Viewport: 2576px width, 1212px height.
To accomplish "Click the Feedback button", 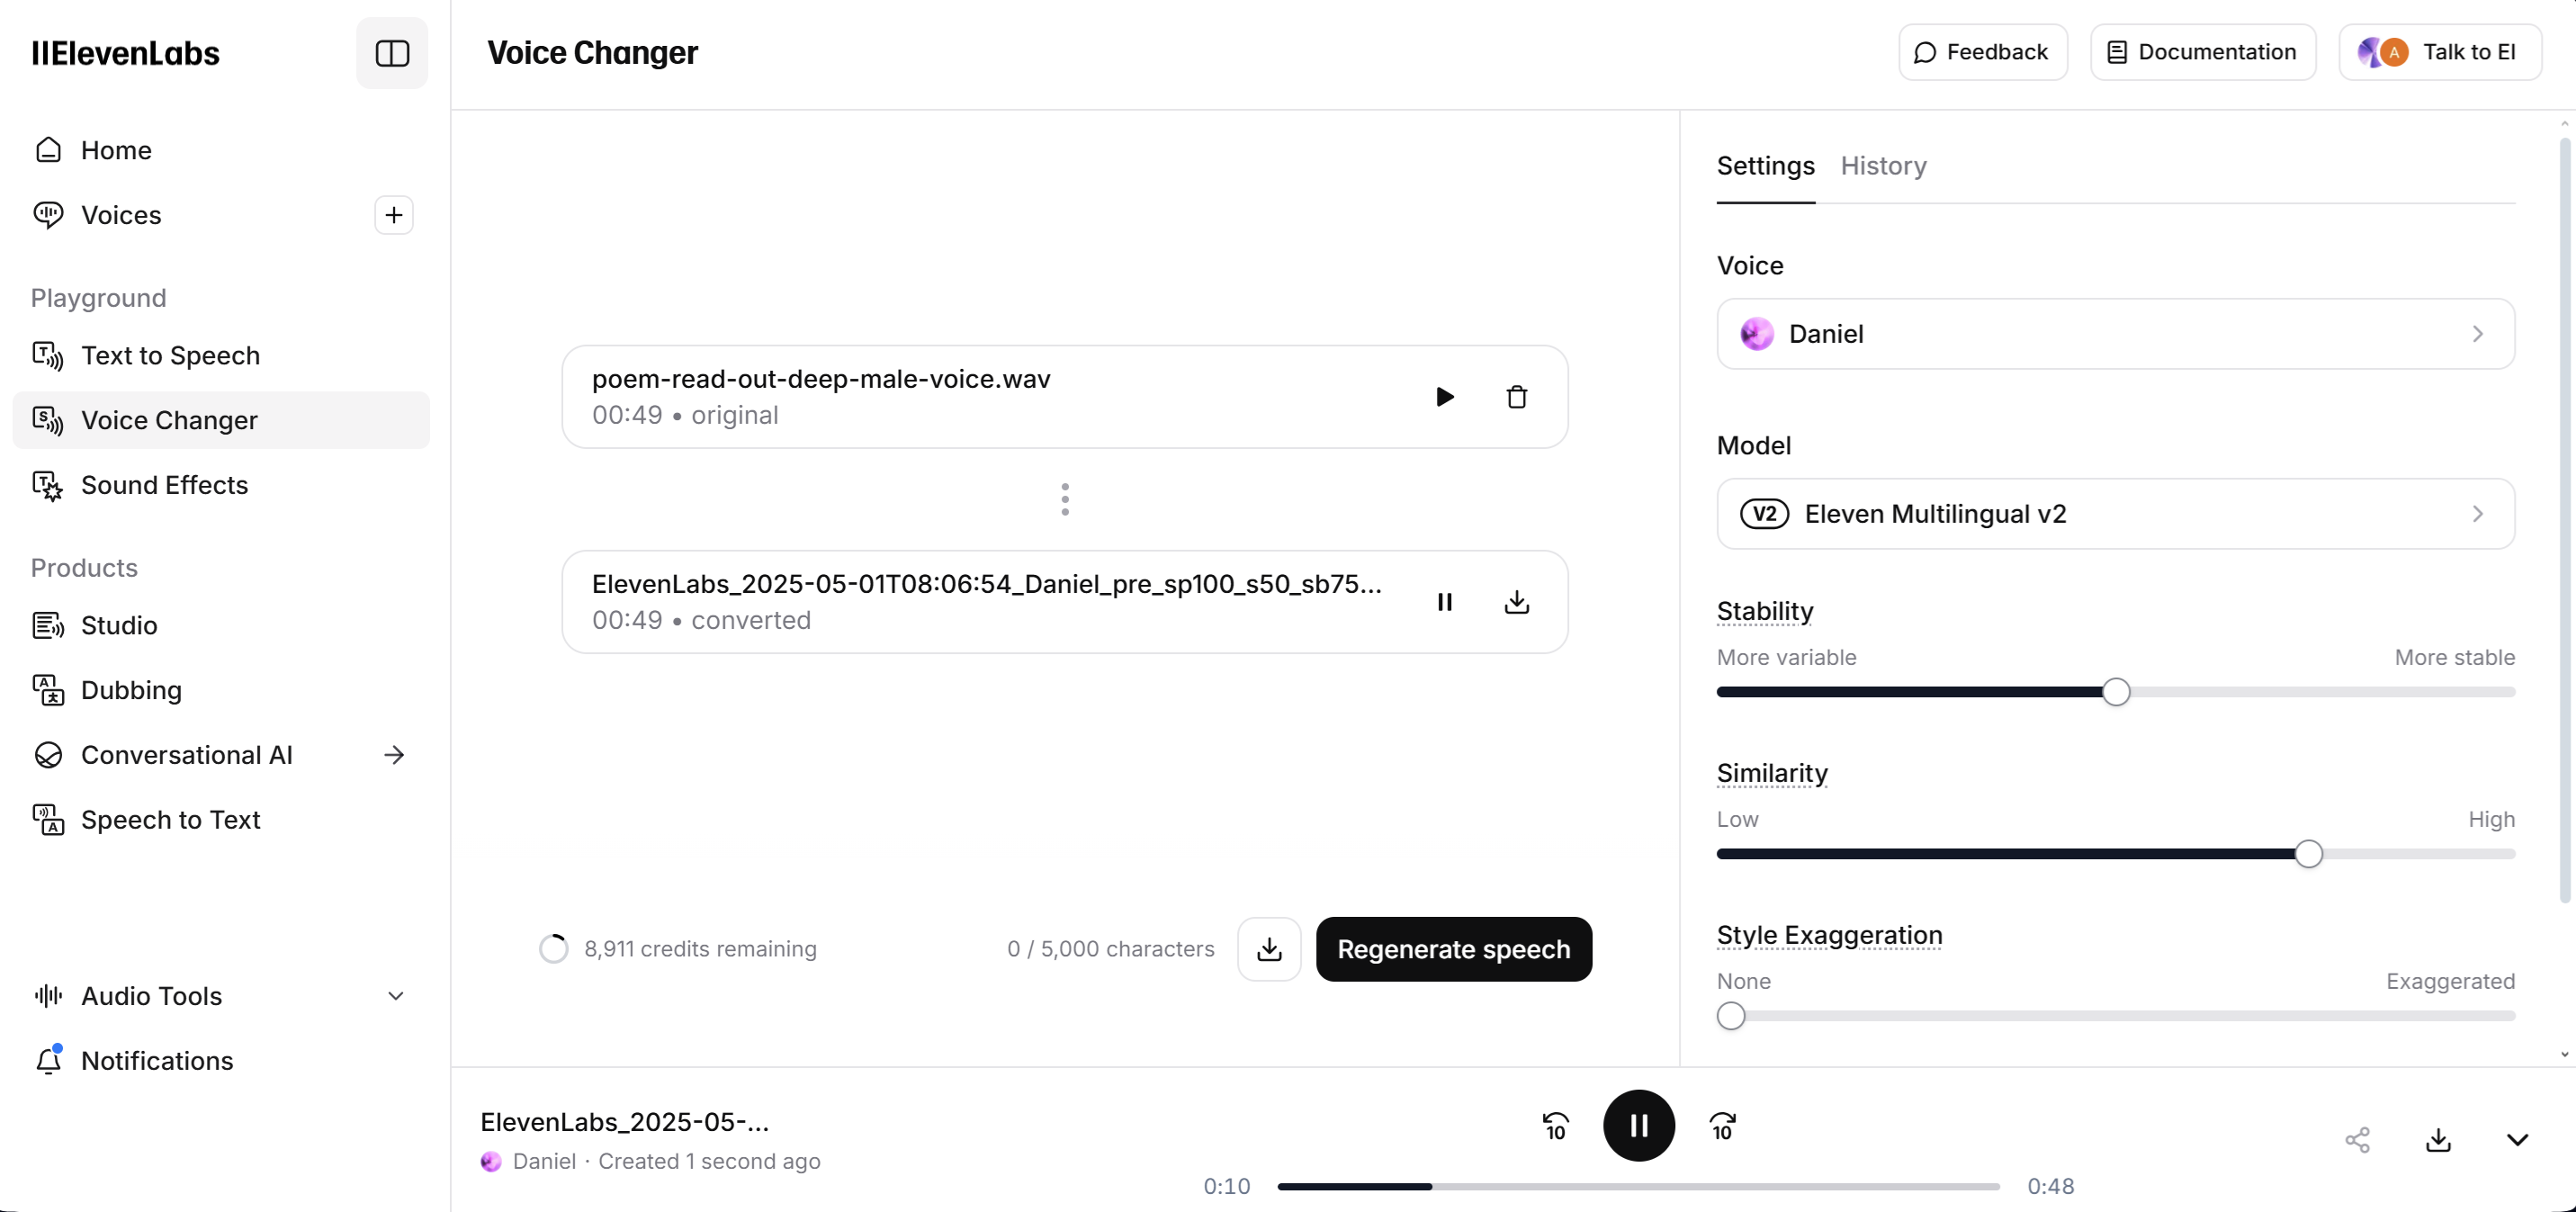I will pyautogui.click(x=1982, y=52).
